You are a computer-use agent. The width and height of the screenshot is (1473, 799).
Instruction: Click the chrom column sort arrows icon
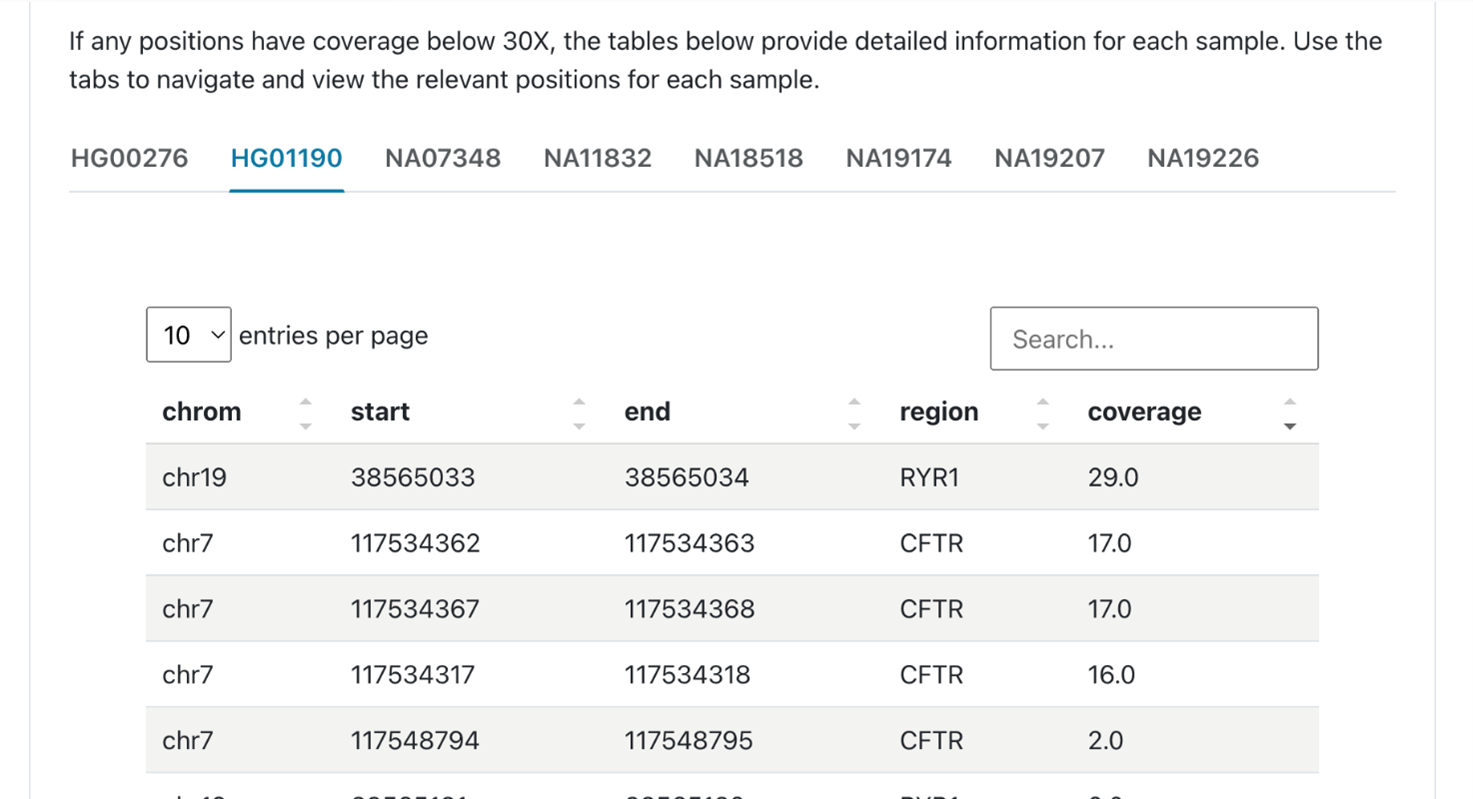point(306,413)
